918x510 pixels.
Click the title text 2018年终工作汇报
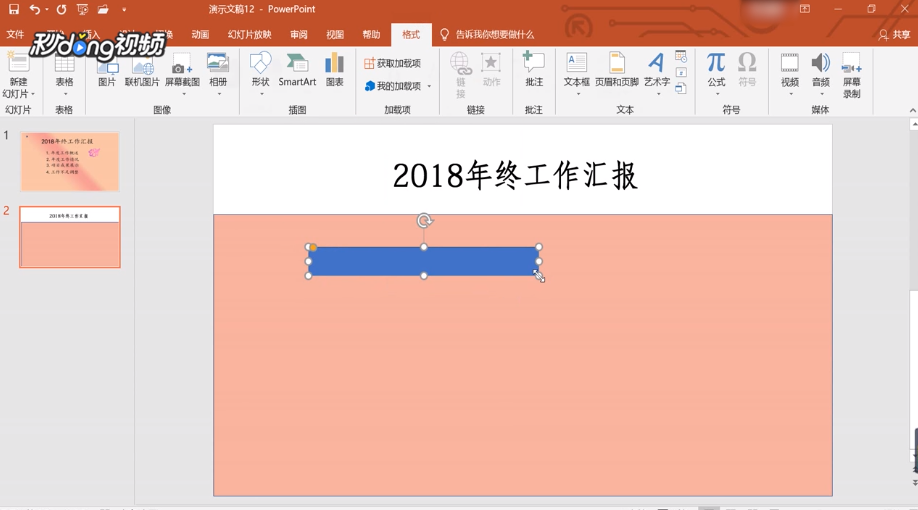pos(515,176)
